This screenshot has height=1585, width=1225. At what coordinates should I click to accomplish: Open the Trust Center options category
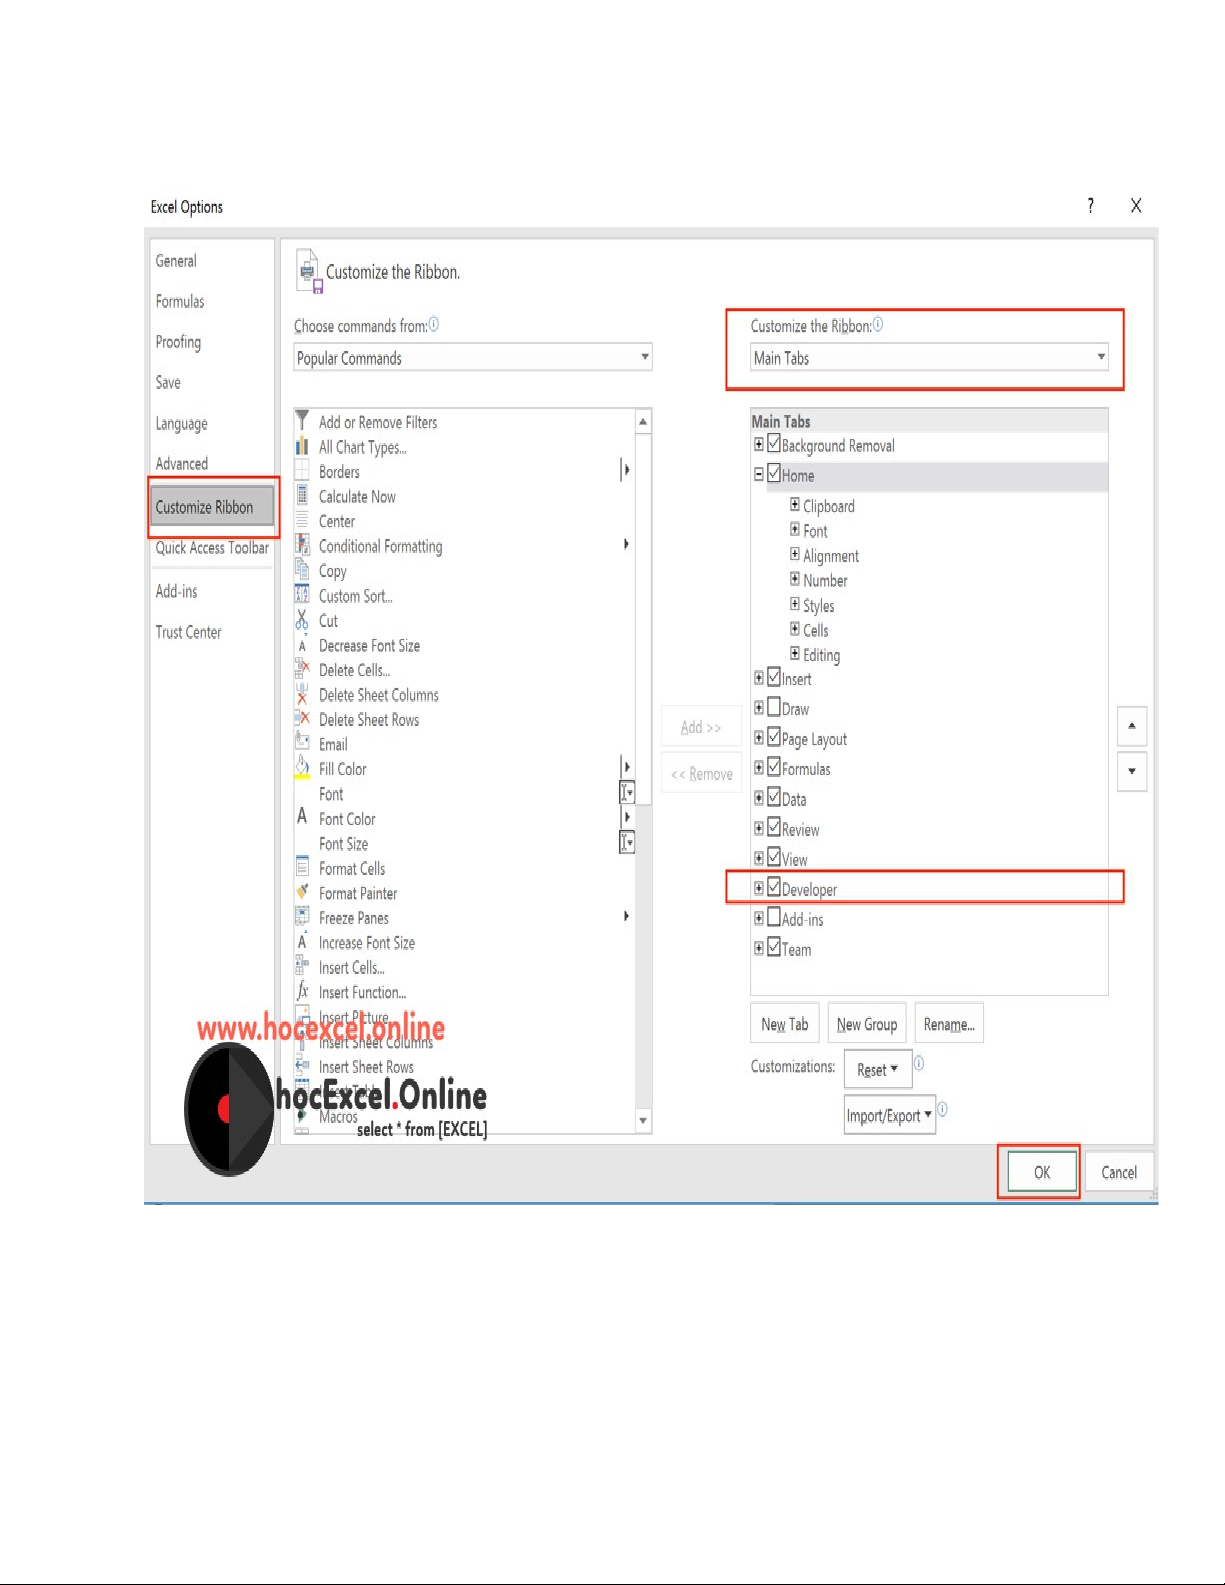point(189,632)
